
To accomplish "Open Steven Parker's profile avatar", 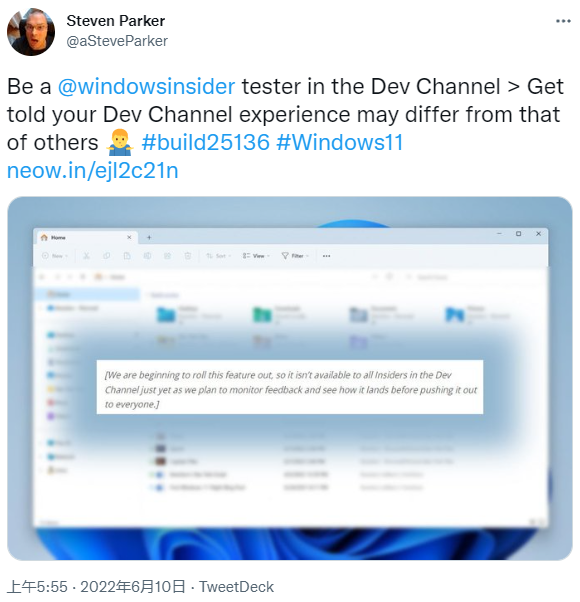I will [x=31, y=32].
